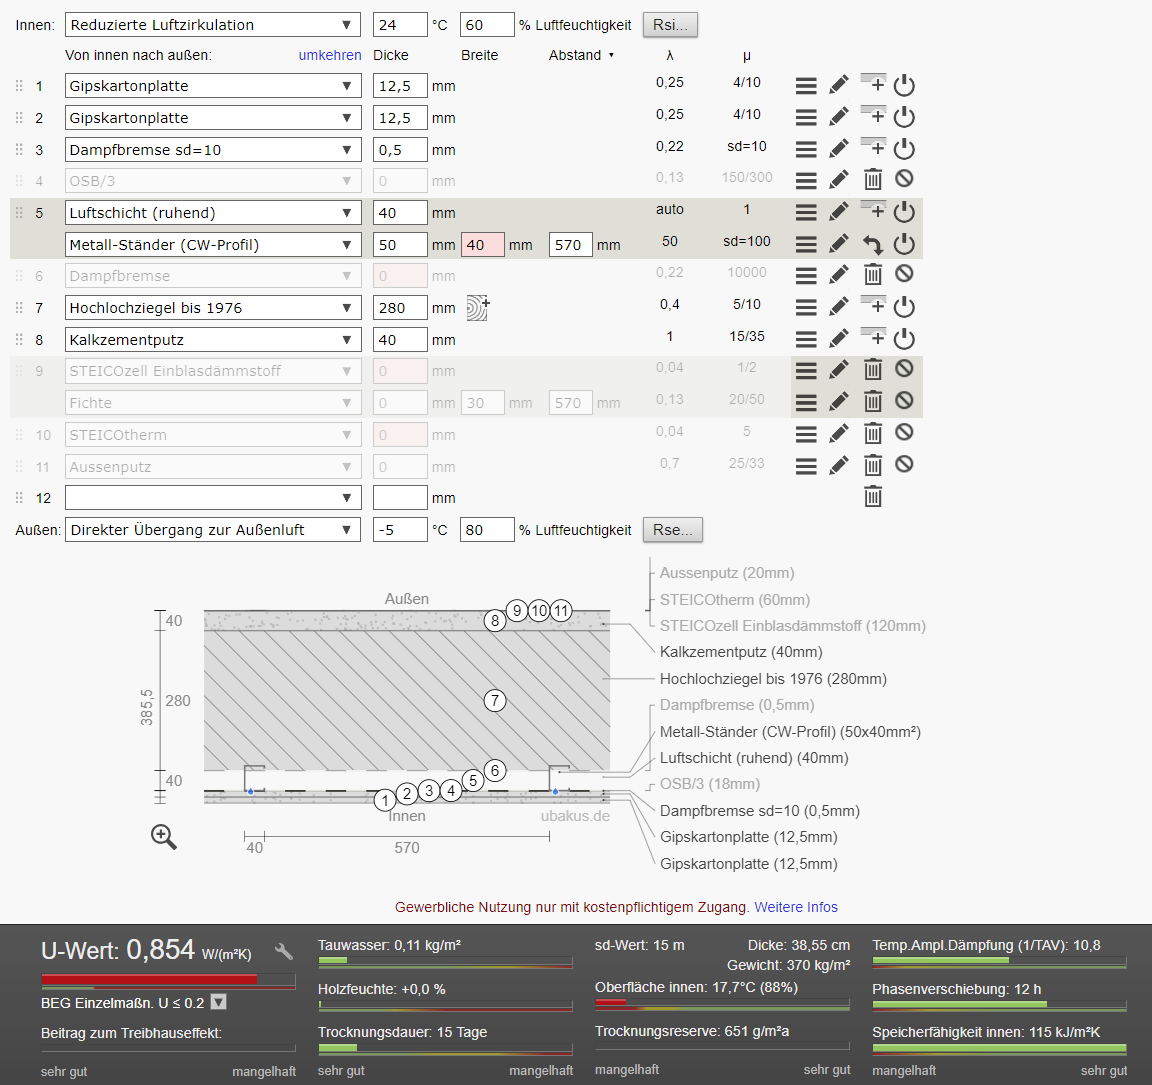Click the zoom magnifier below the wall diagram

(x=164, y=837)
